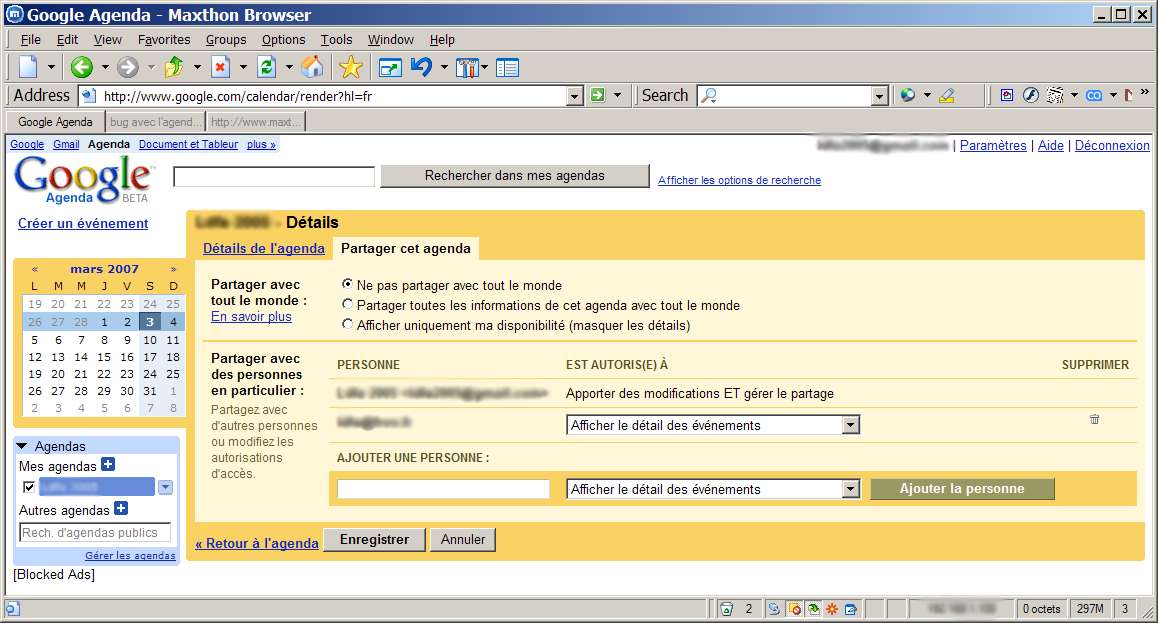
Task: Open the Address bar history dropdown
Action: [575, 96]
